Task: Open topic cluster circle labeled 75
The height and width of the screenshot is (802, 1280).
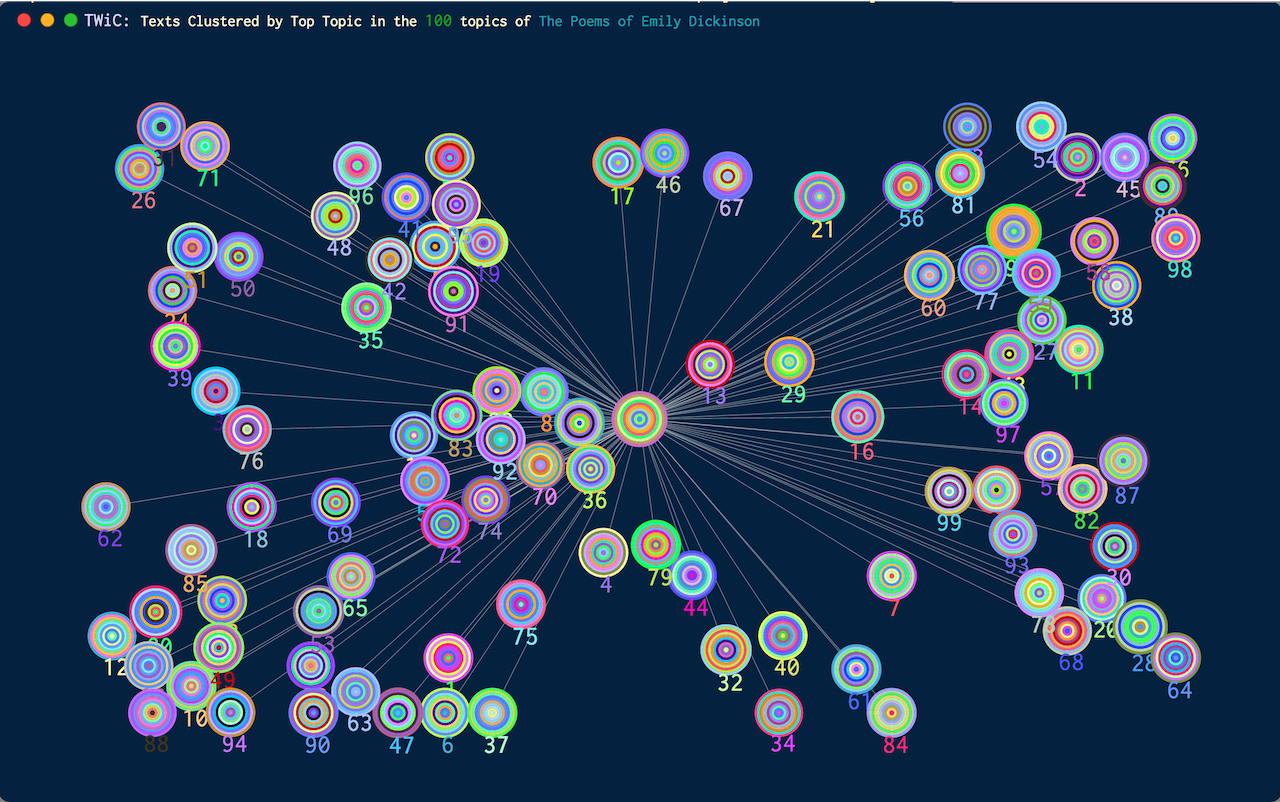Action: coord(521,604)
